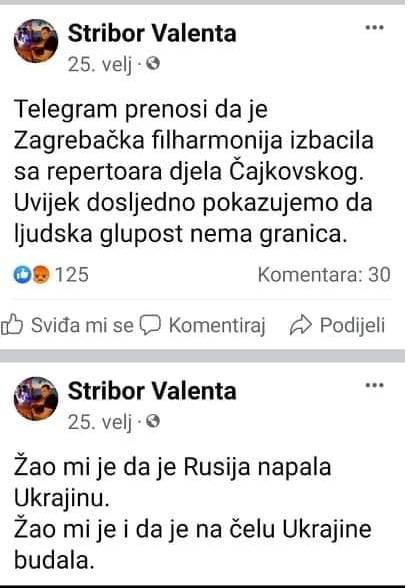The image size is (412, 588).
Task: Open the 25. velj timestamp on second post
Action: point(100,422)
